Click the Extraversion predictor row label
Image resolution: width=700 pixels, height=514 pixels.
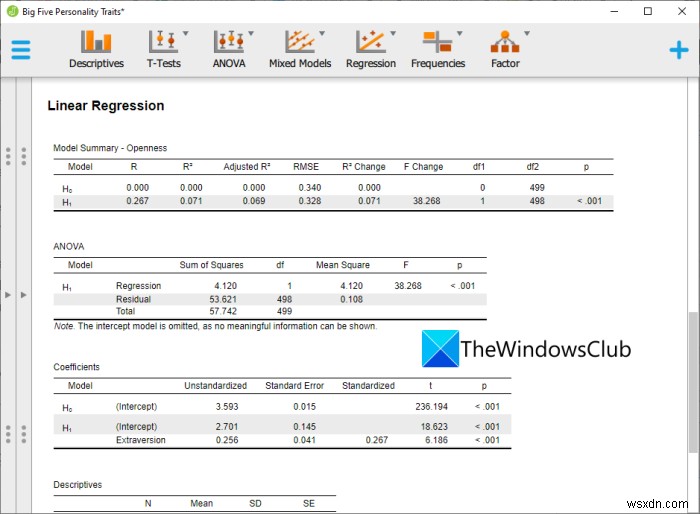click(141, 440)
